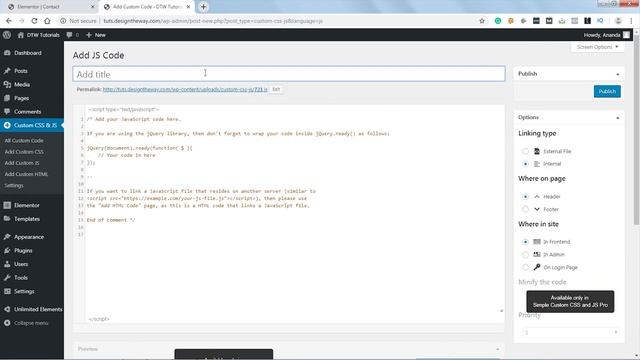Select In Frontend site option
Viewport: 640px width, 360px height.
pyautogui.click(x=525, y=242)
